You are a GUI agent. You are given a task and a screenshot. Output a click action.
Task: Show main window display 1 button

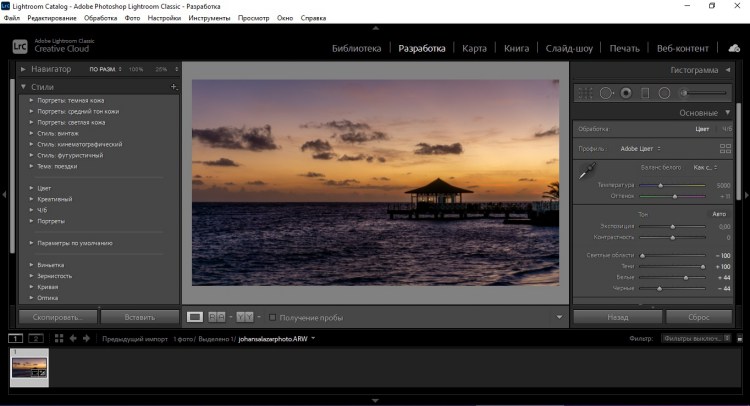coord(15,339)
